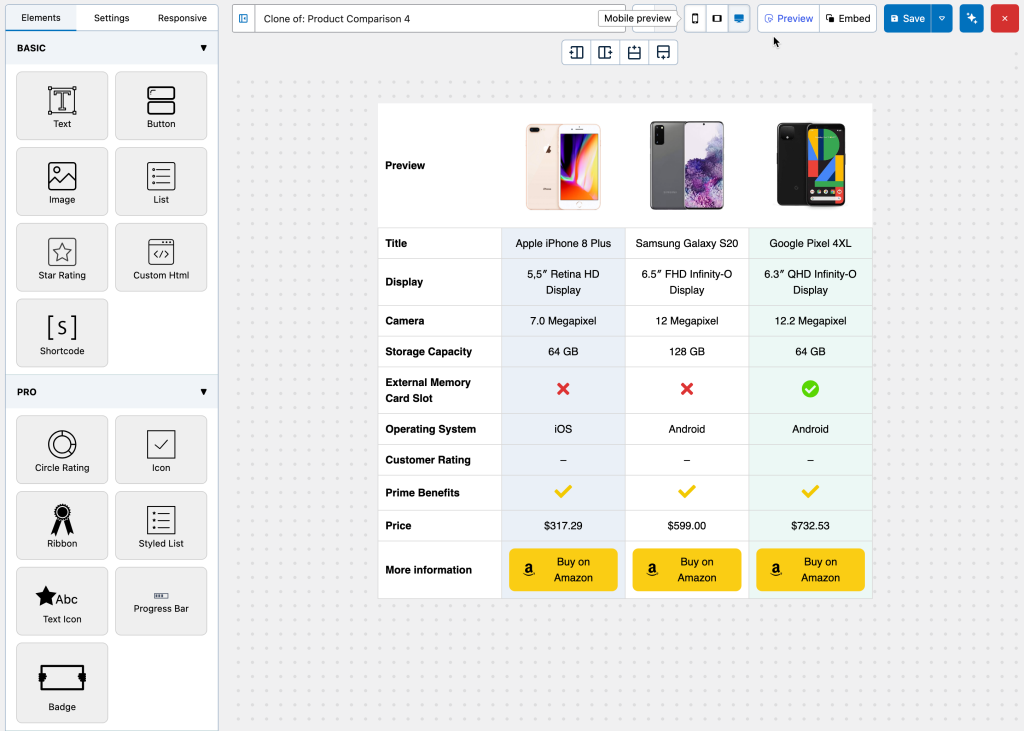
Task: Click the '12.2 Megapixel' cell
Action: point(810,321)
